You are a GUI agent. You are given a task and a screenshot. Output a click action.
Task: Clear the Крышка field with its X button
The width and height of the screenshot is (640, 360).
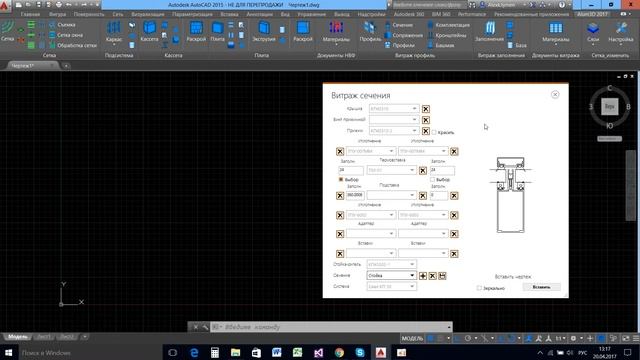[426, 109]
